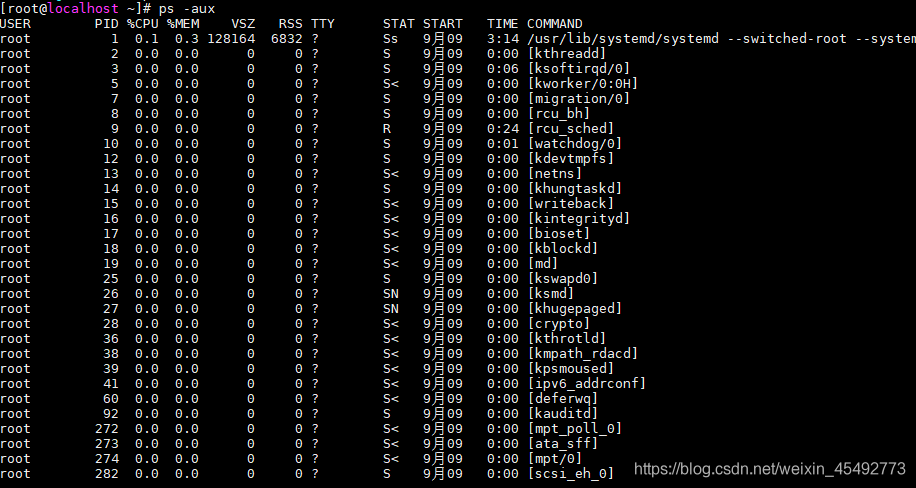This screenshot has width=916, height=488.
Task: Click the [kswapd0] process name
Action: click(563, 279)
